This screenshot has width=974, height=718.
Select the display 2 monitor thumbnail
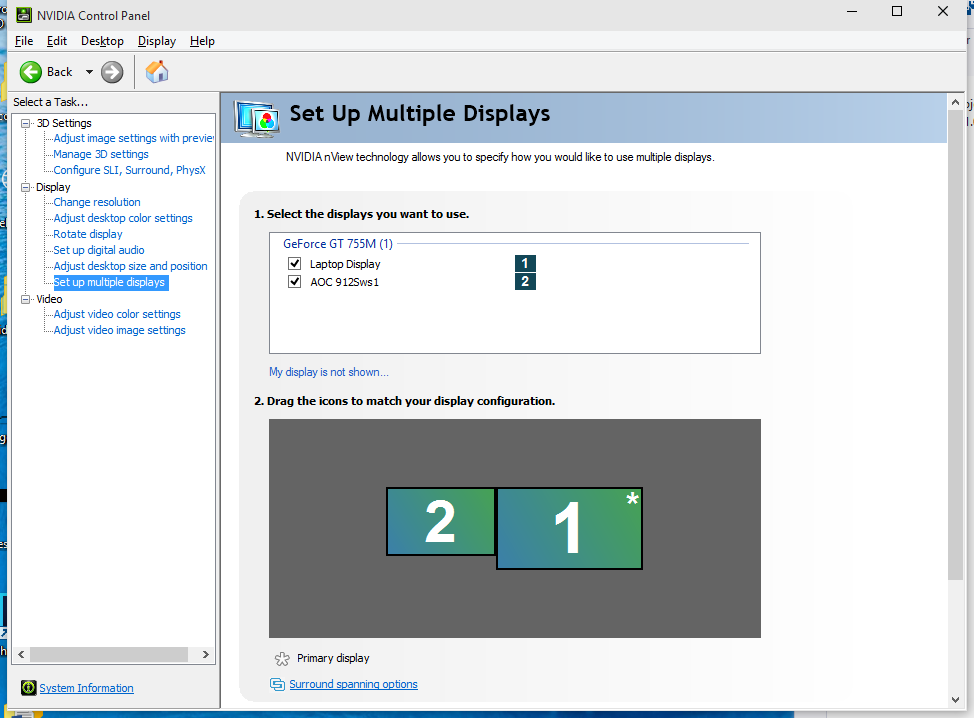[x=440, y=521]
